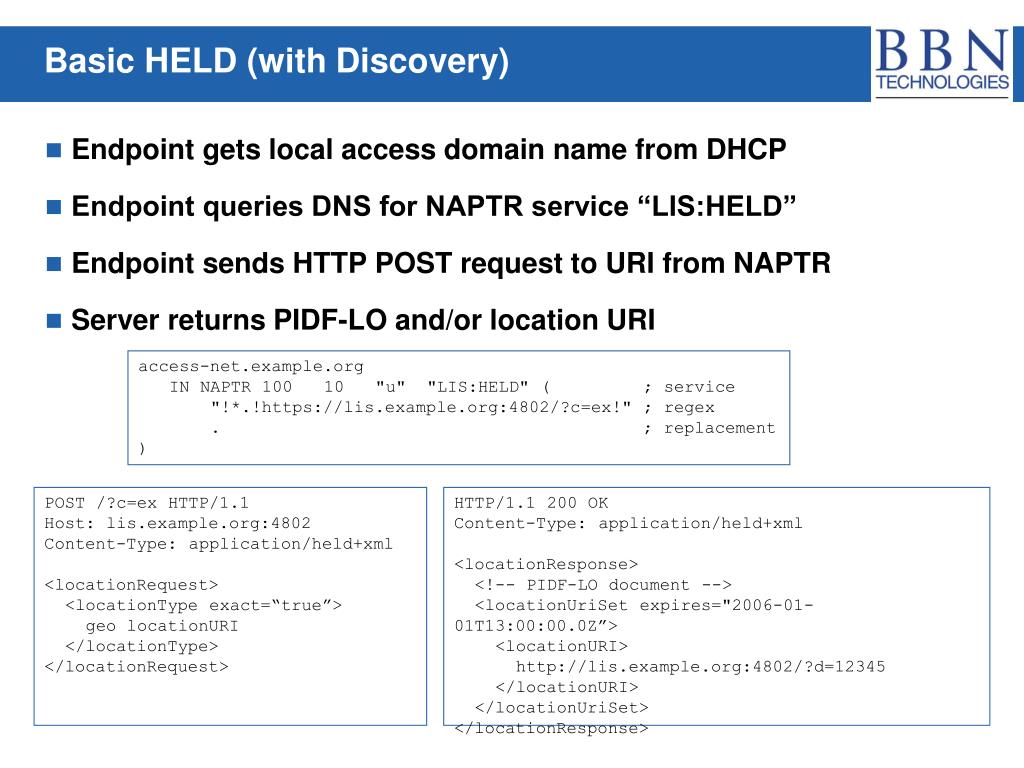1024x768 pixels.
Task: Click the 'access-net.example.org' line in NAPTR box
Action: tap(251, 366)
